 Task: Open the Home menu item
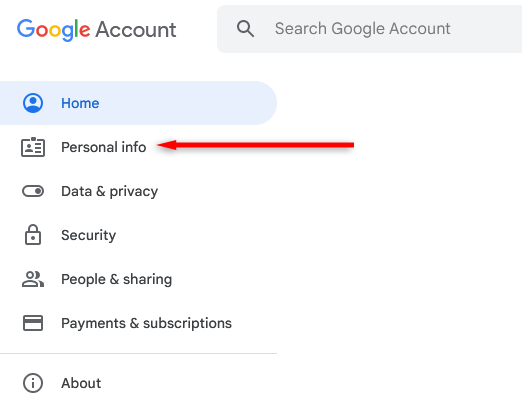pyautogui.click(x=138, y=103)
